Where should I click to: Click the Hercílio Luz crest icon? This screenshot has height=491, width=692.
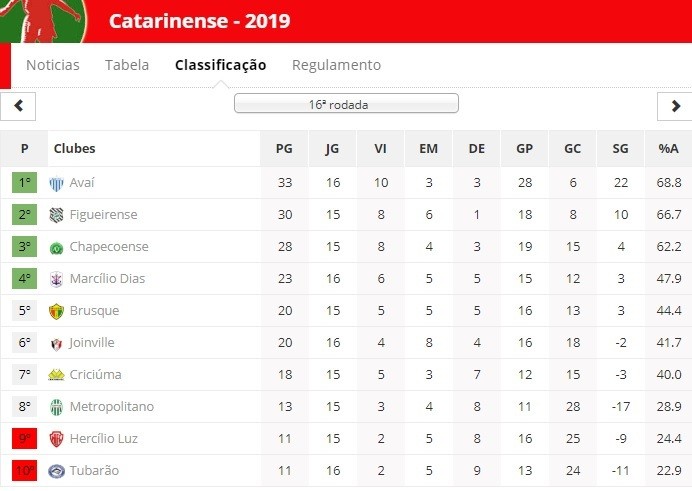click(x=57, y=439)
